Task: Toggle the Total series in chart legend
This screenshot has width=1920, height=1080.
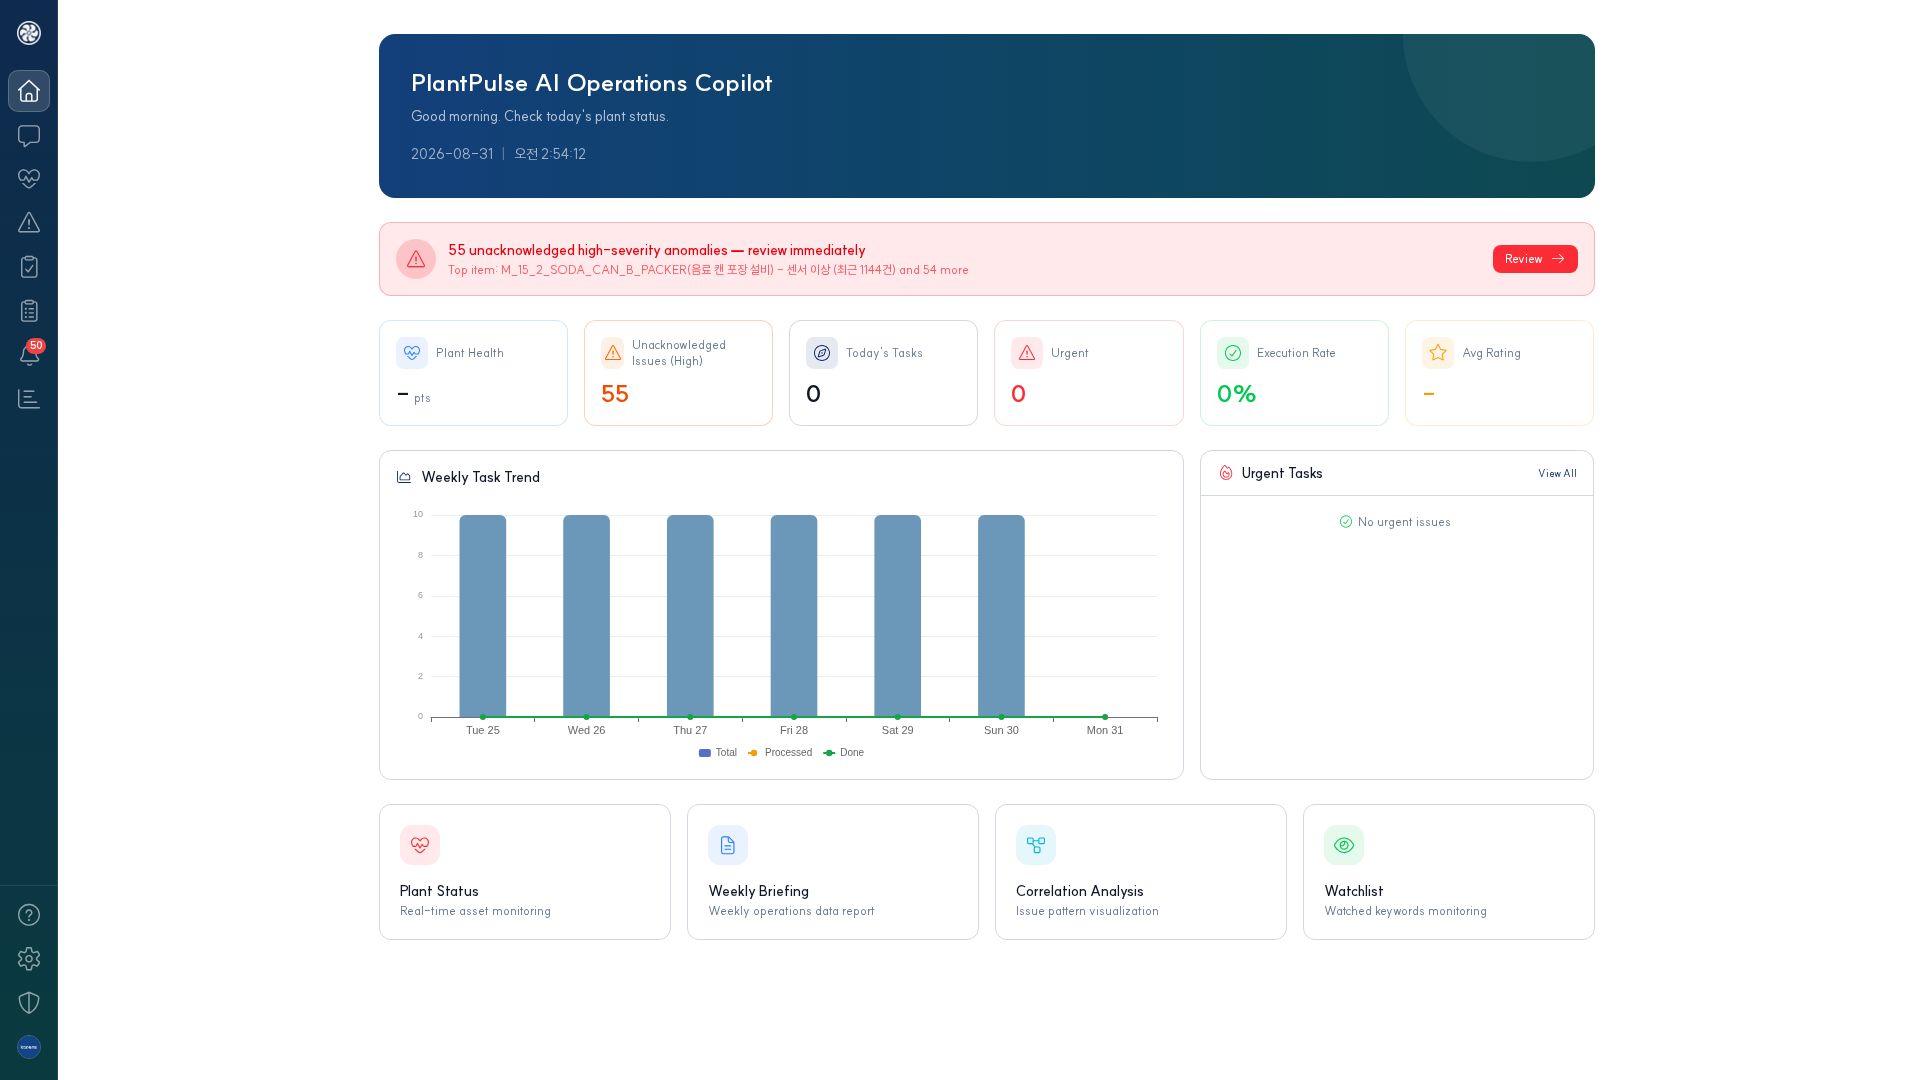Action: [x=718, y=753]
